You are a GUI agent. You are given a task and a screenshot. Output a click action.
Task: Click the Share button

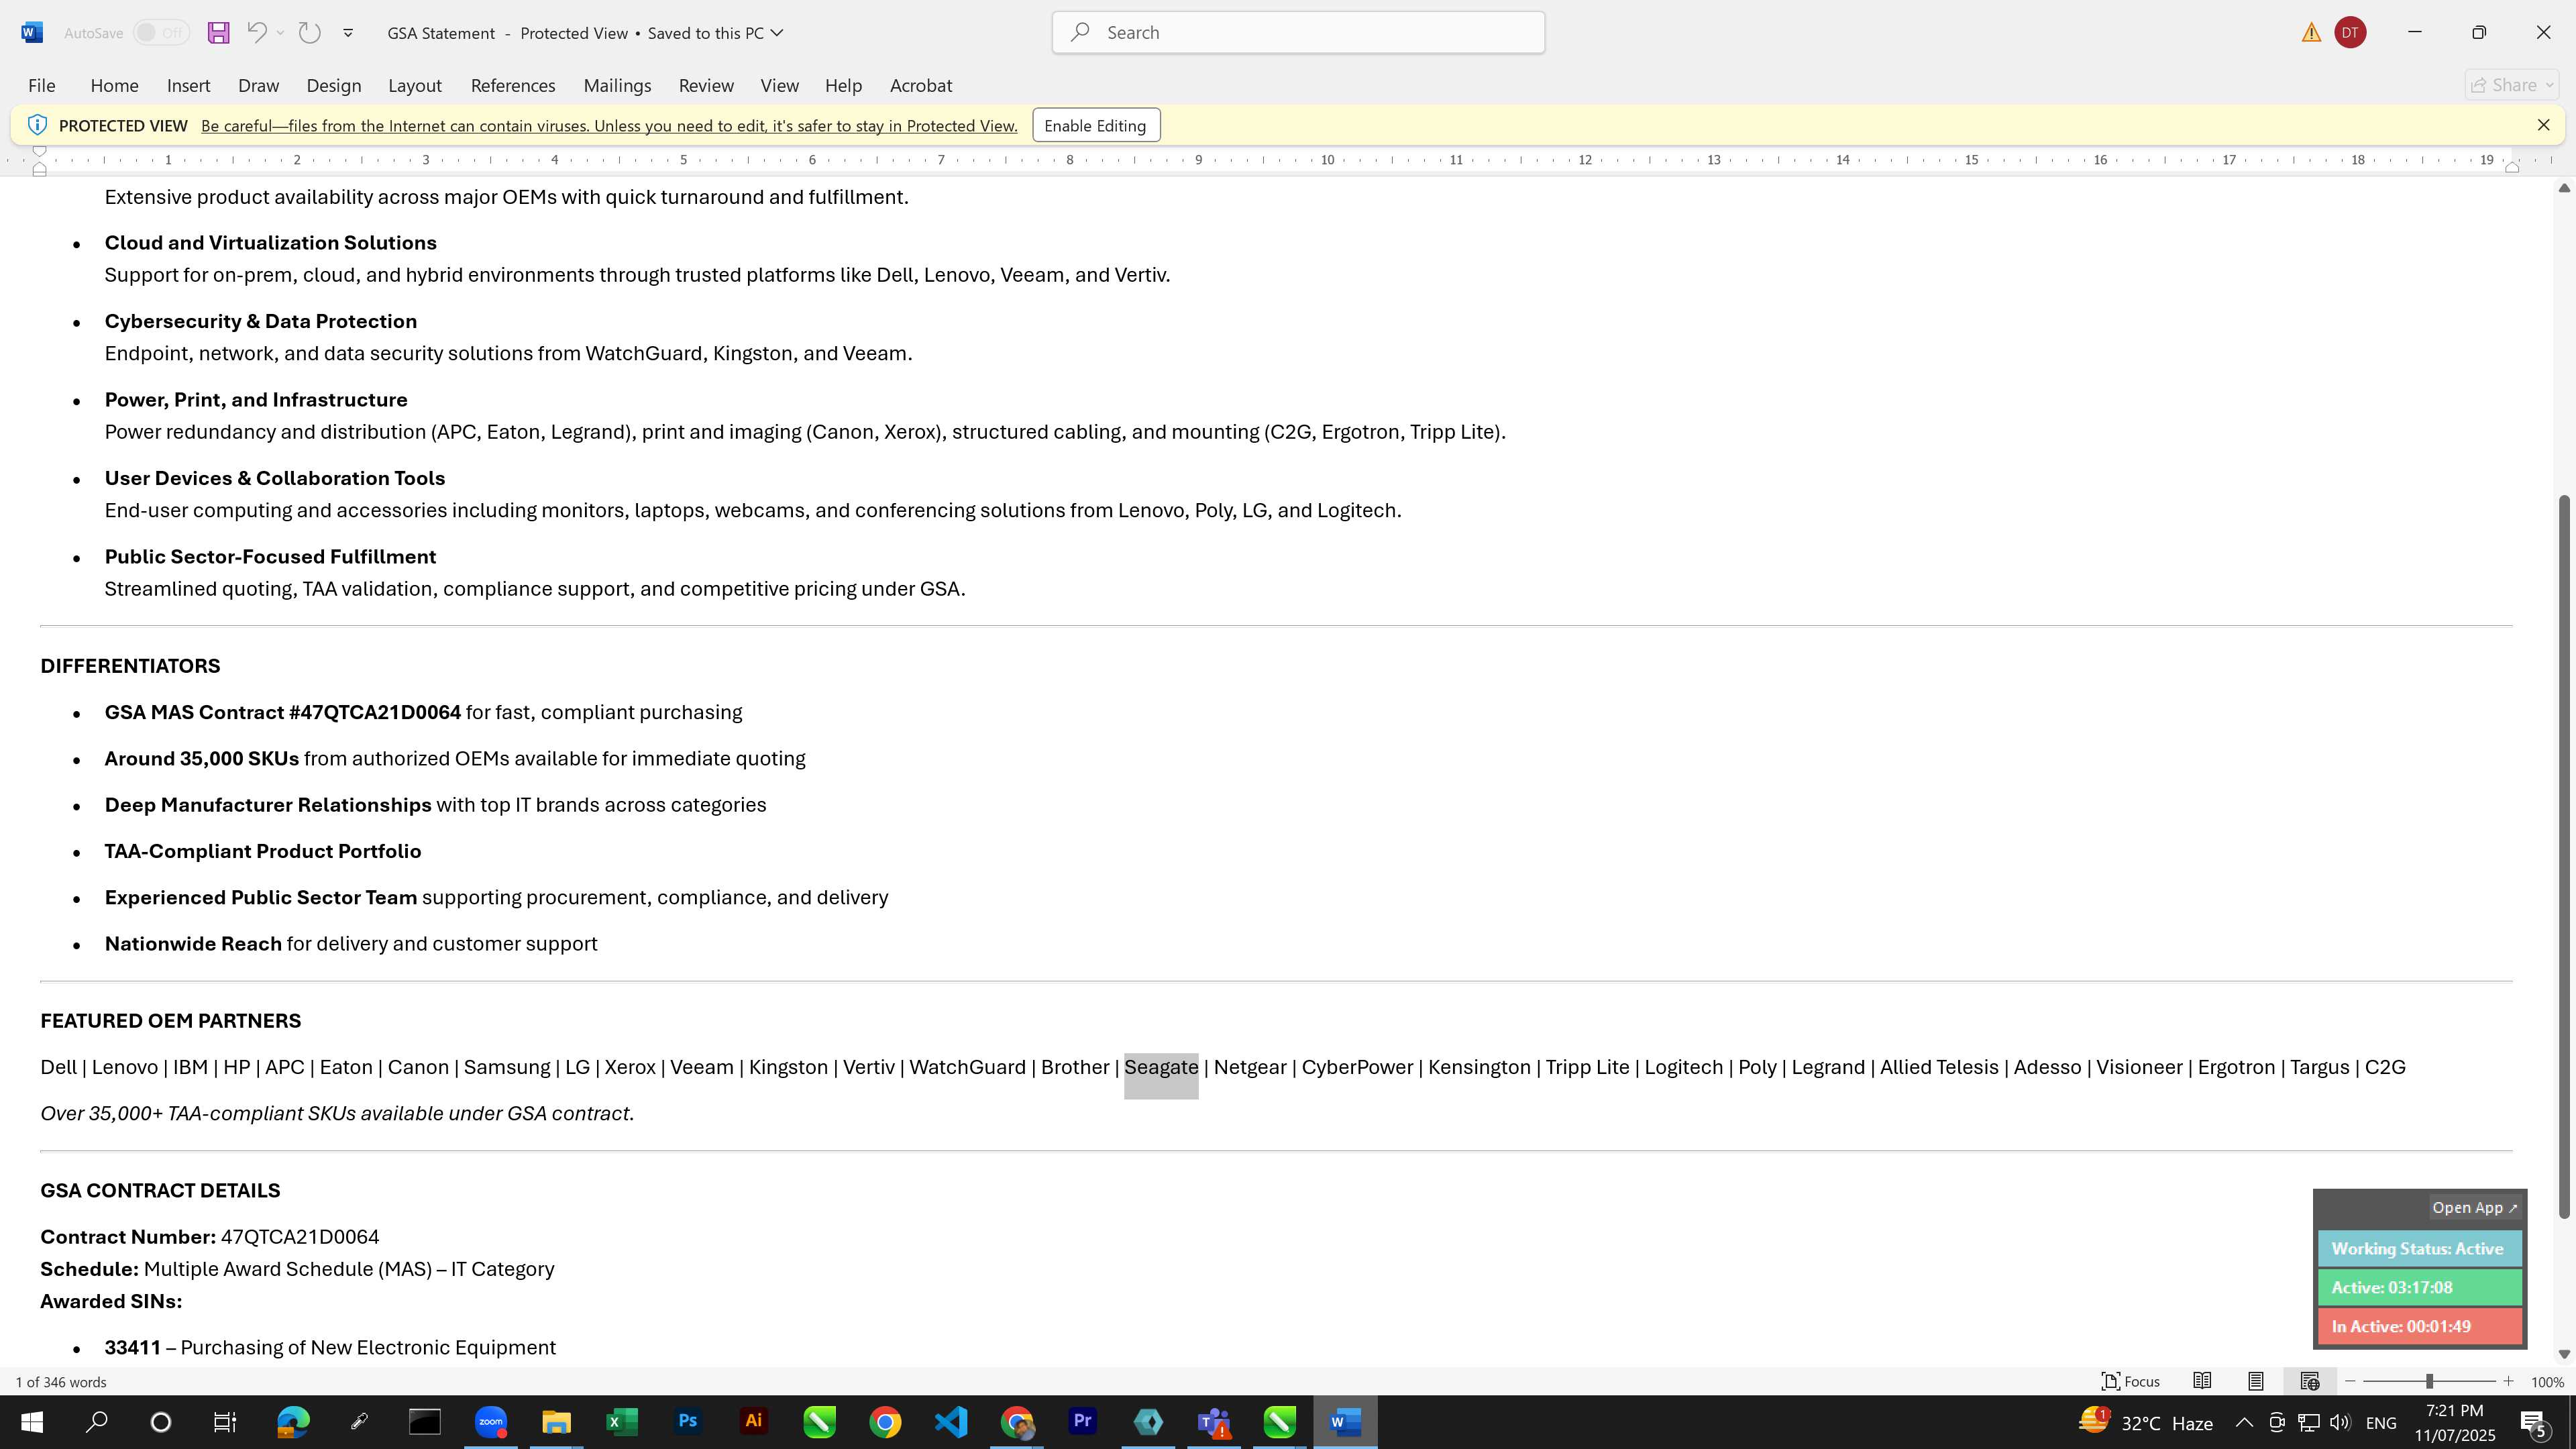(2513, 85)
